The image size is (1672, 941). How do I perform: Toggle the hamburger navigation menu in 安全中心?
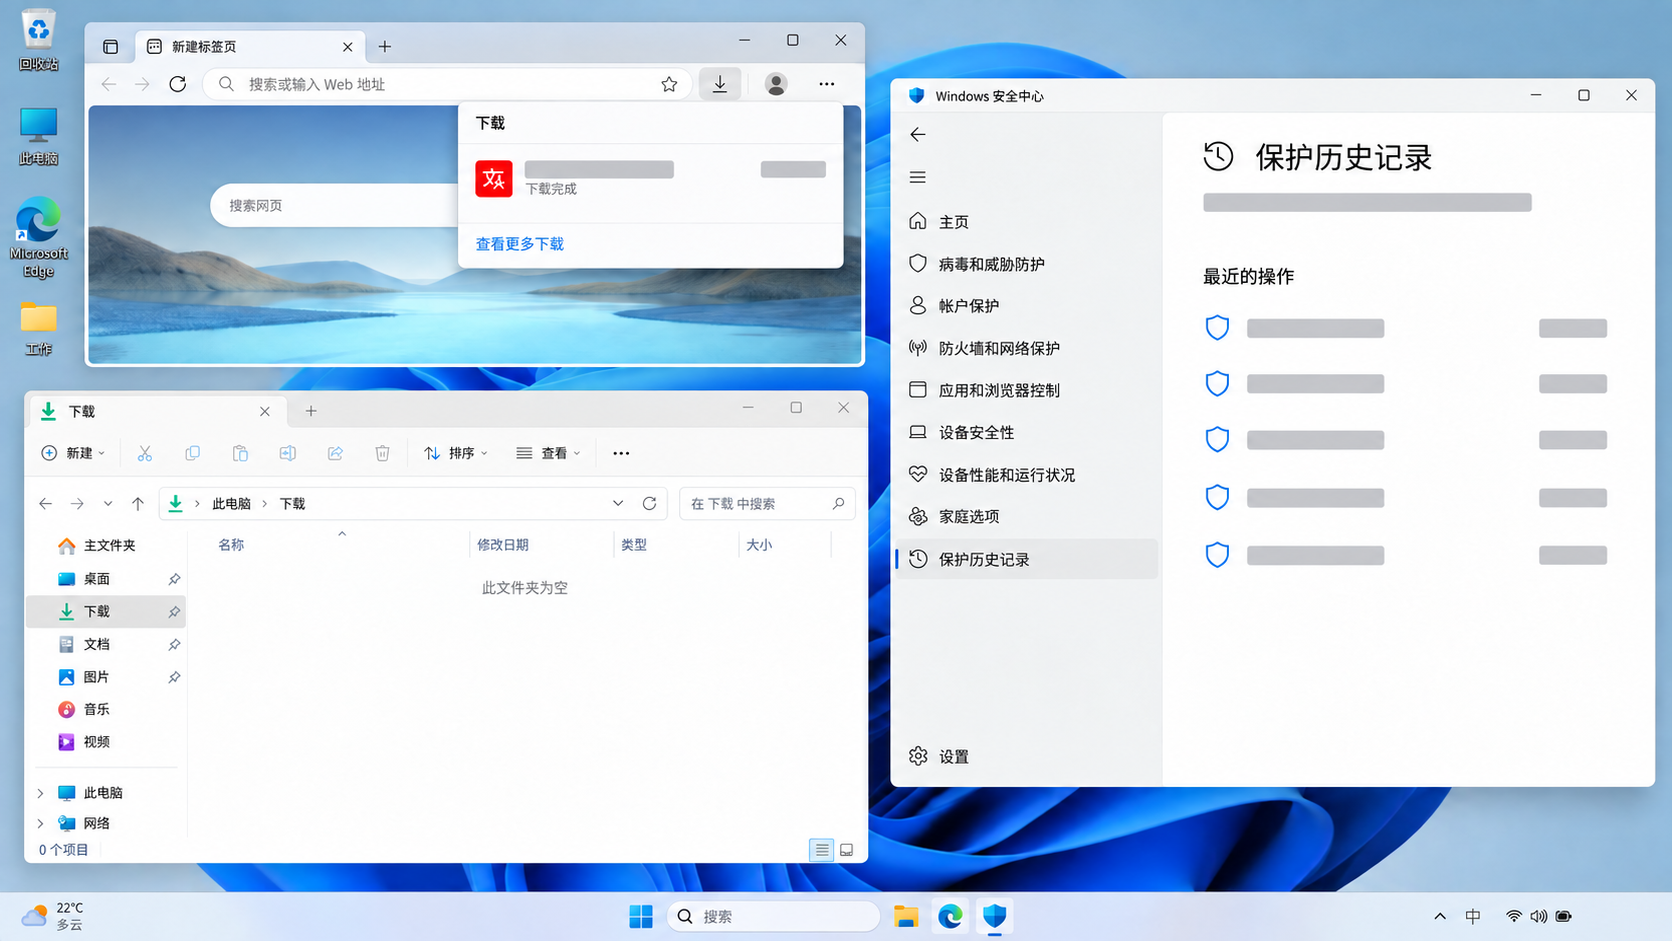tap(918, 177)
